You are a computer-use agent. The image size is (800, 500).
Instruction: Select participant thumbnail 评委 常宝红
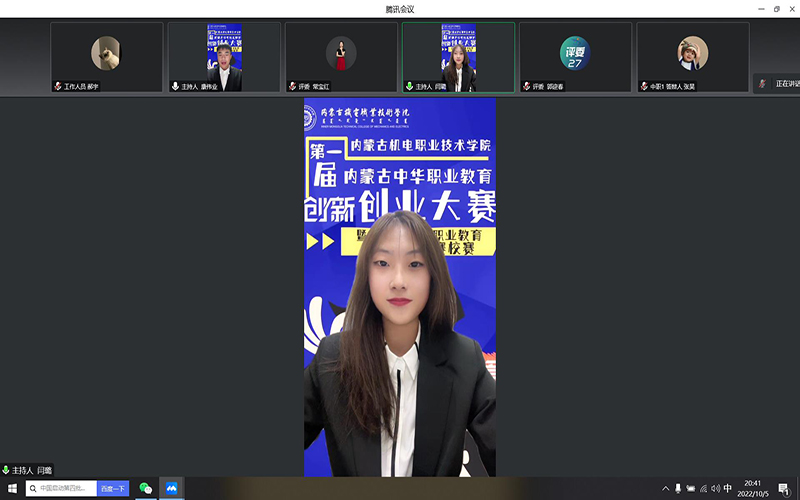[x=341, y=58]
